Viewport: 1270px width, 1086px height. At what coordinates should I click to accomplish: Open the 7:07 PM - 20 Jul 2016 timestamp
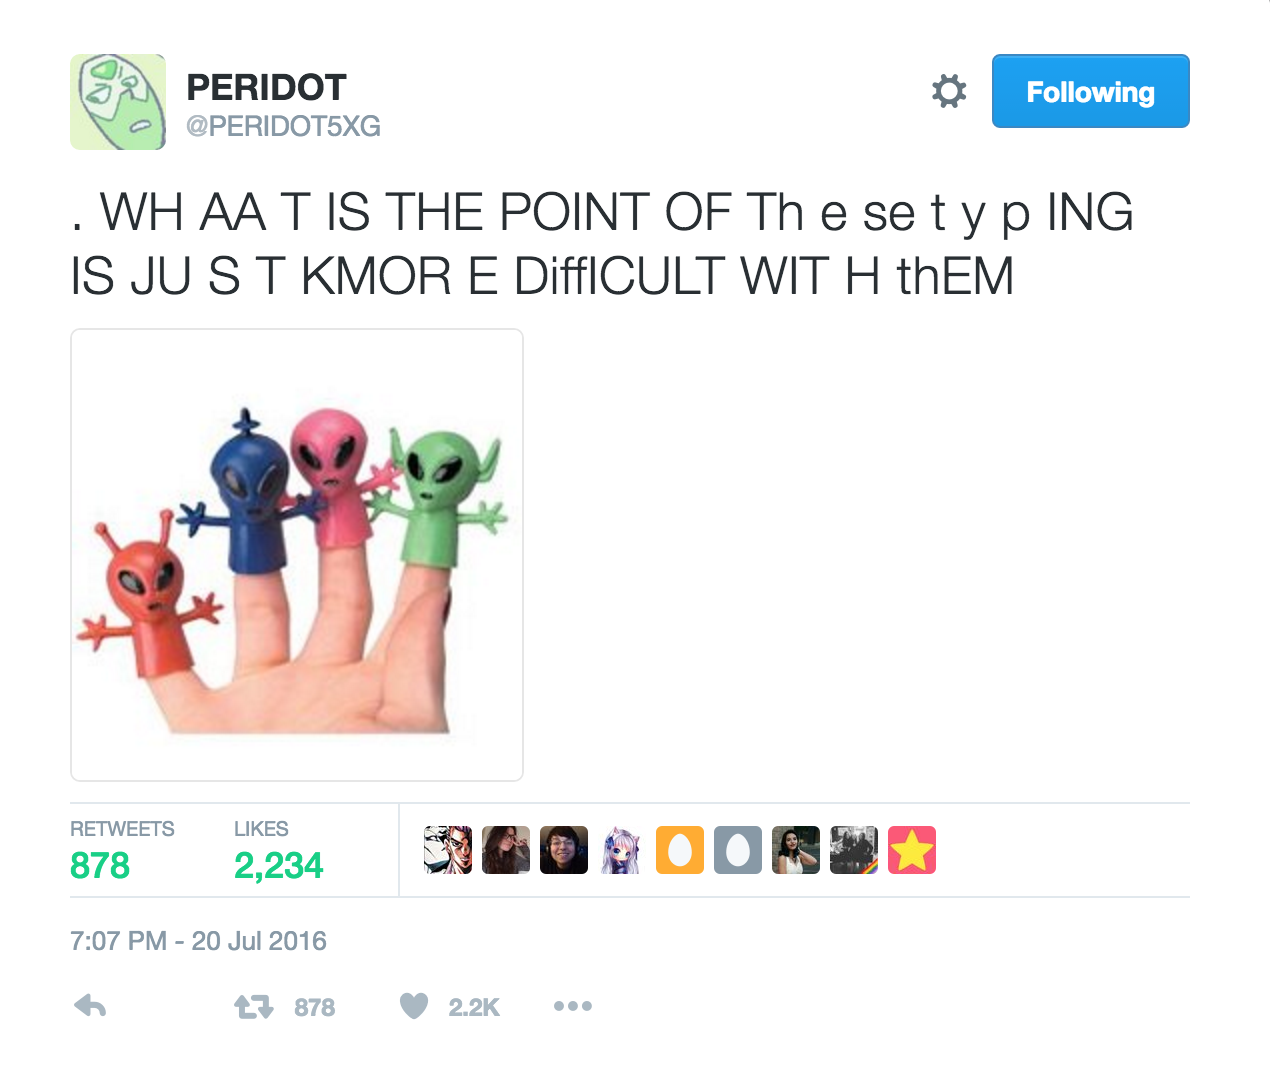198,941
